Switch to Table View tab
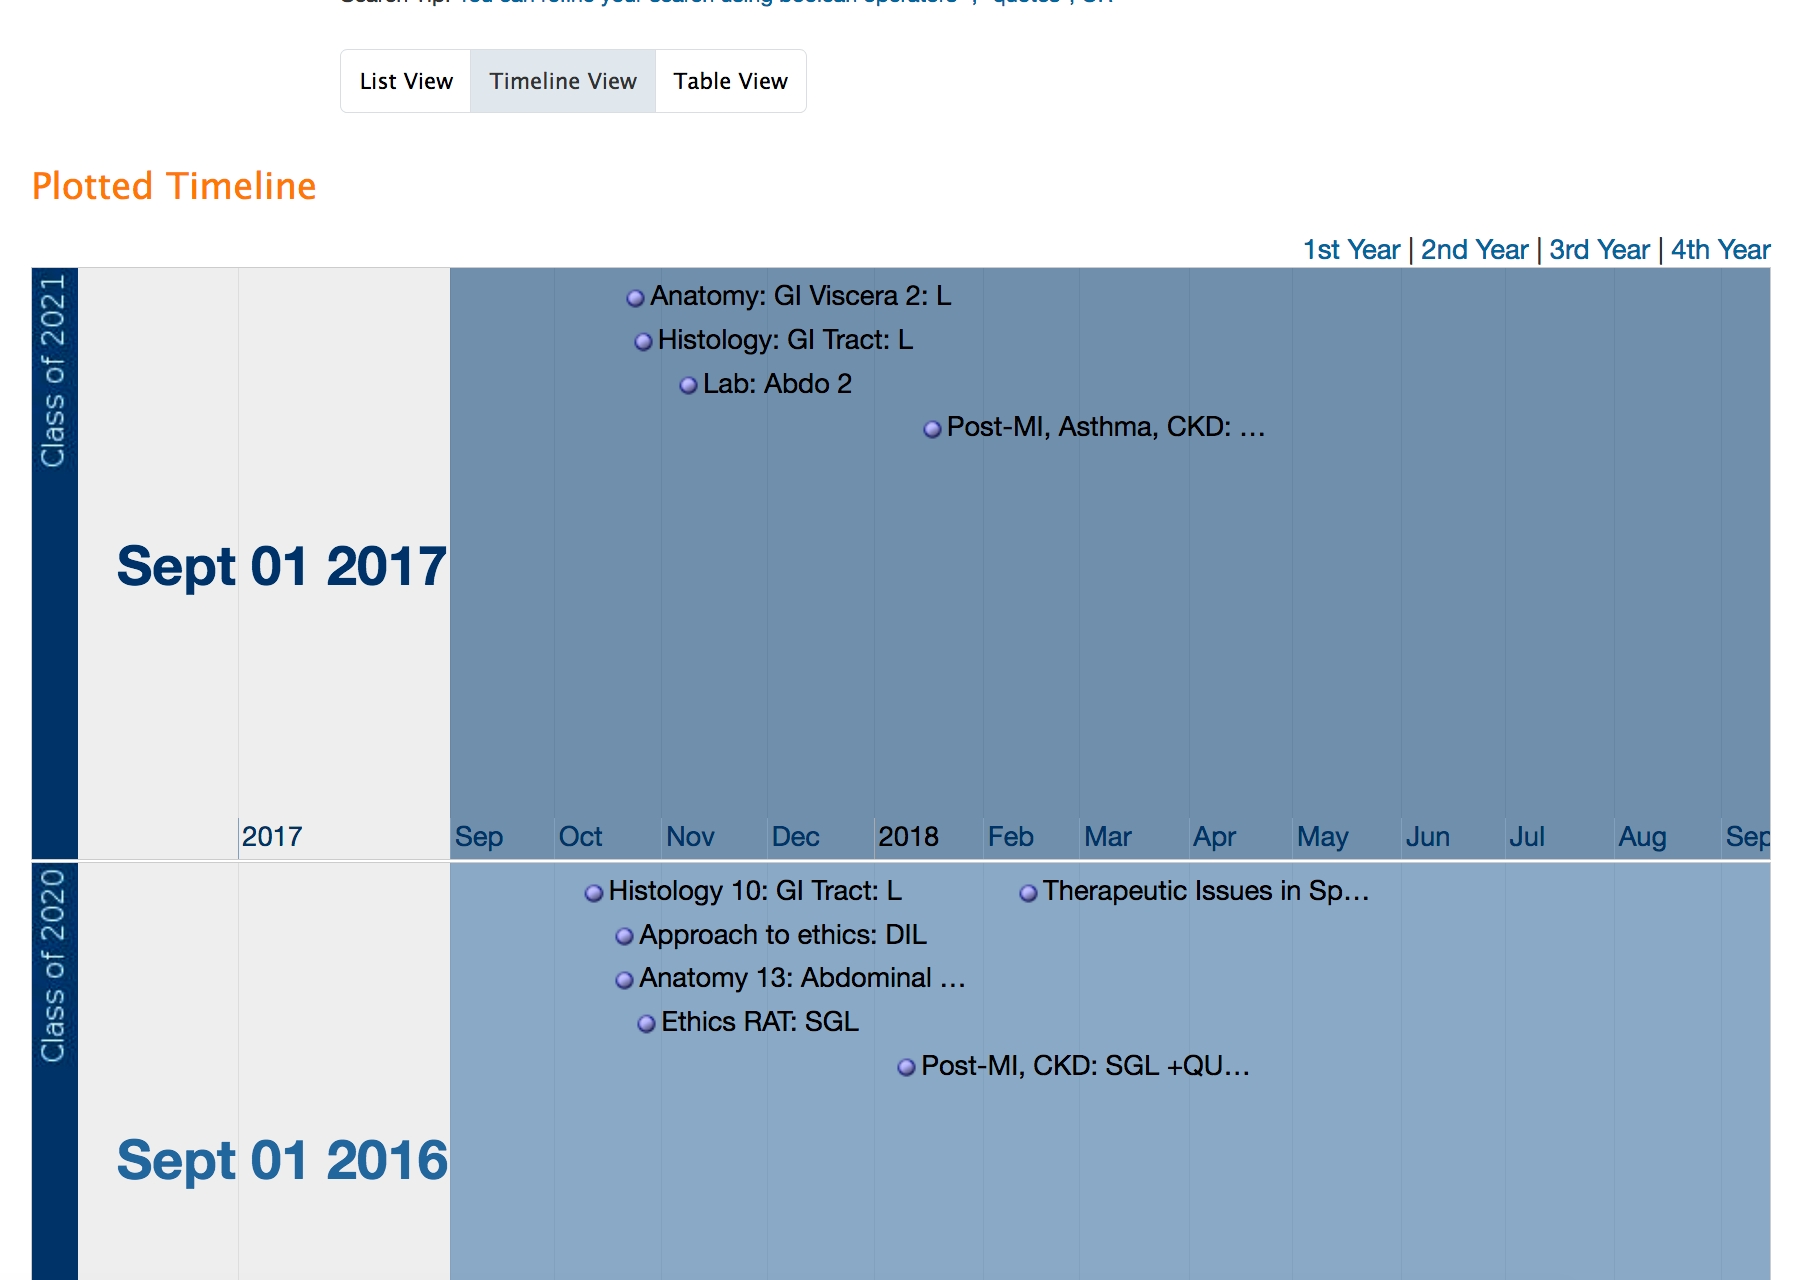Viewport: 1800px width, 1280px height. (730, 81)
